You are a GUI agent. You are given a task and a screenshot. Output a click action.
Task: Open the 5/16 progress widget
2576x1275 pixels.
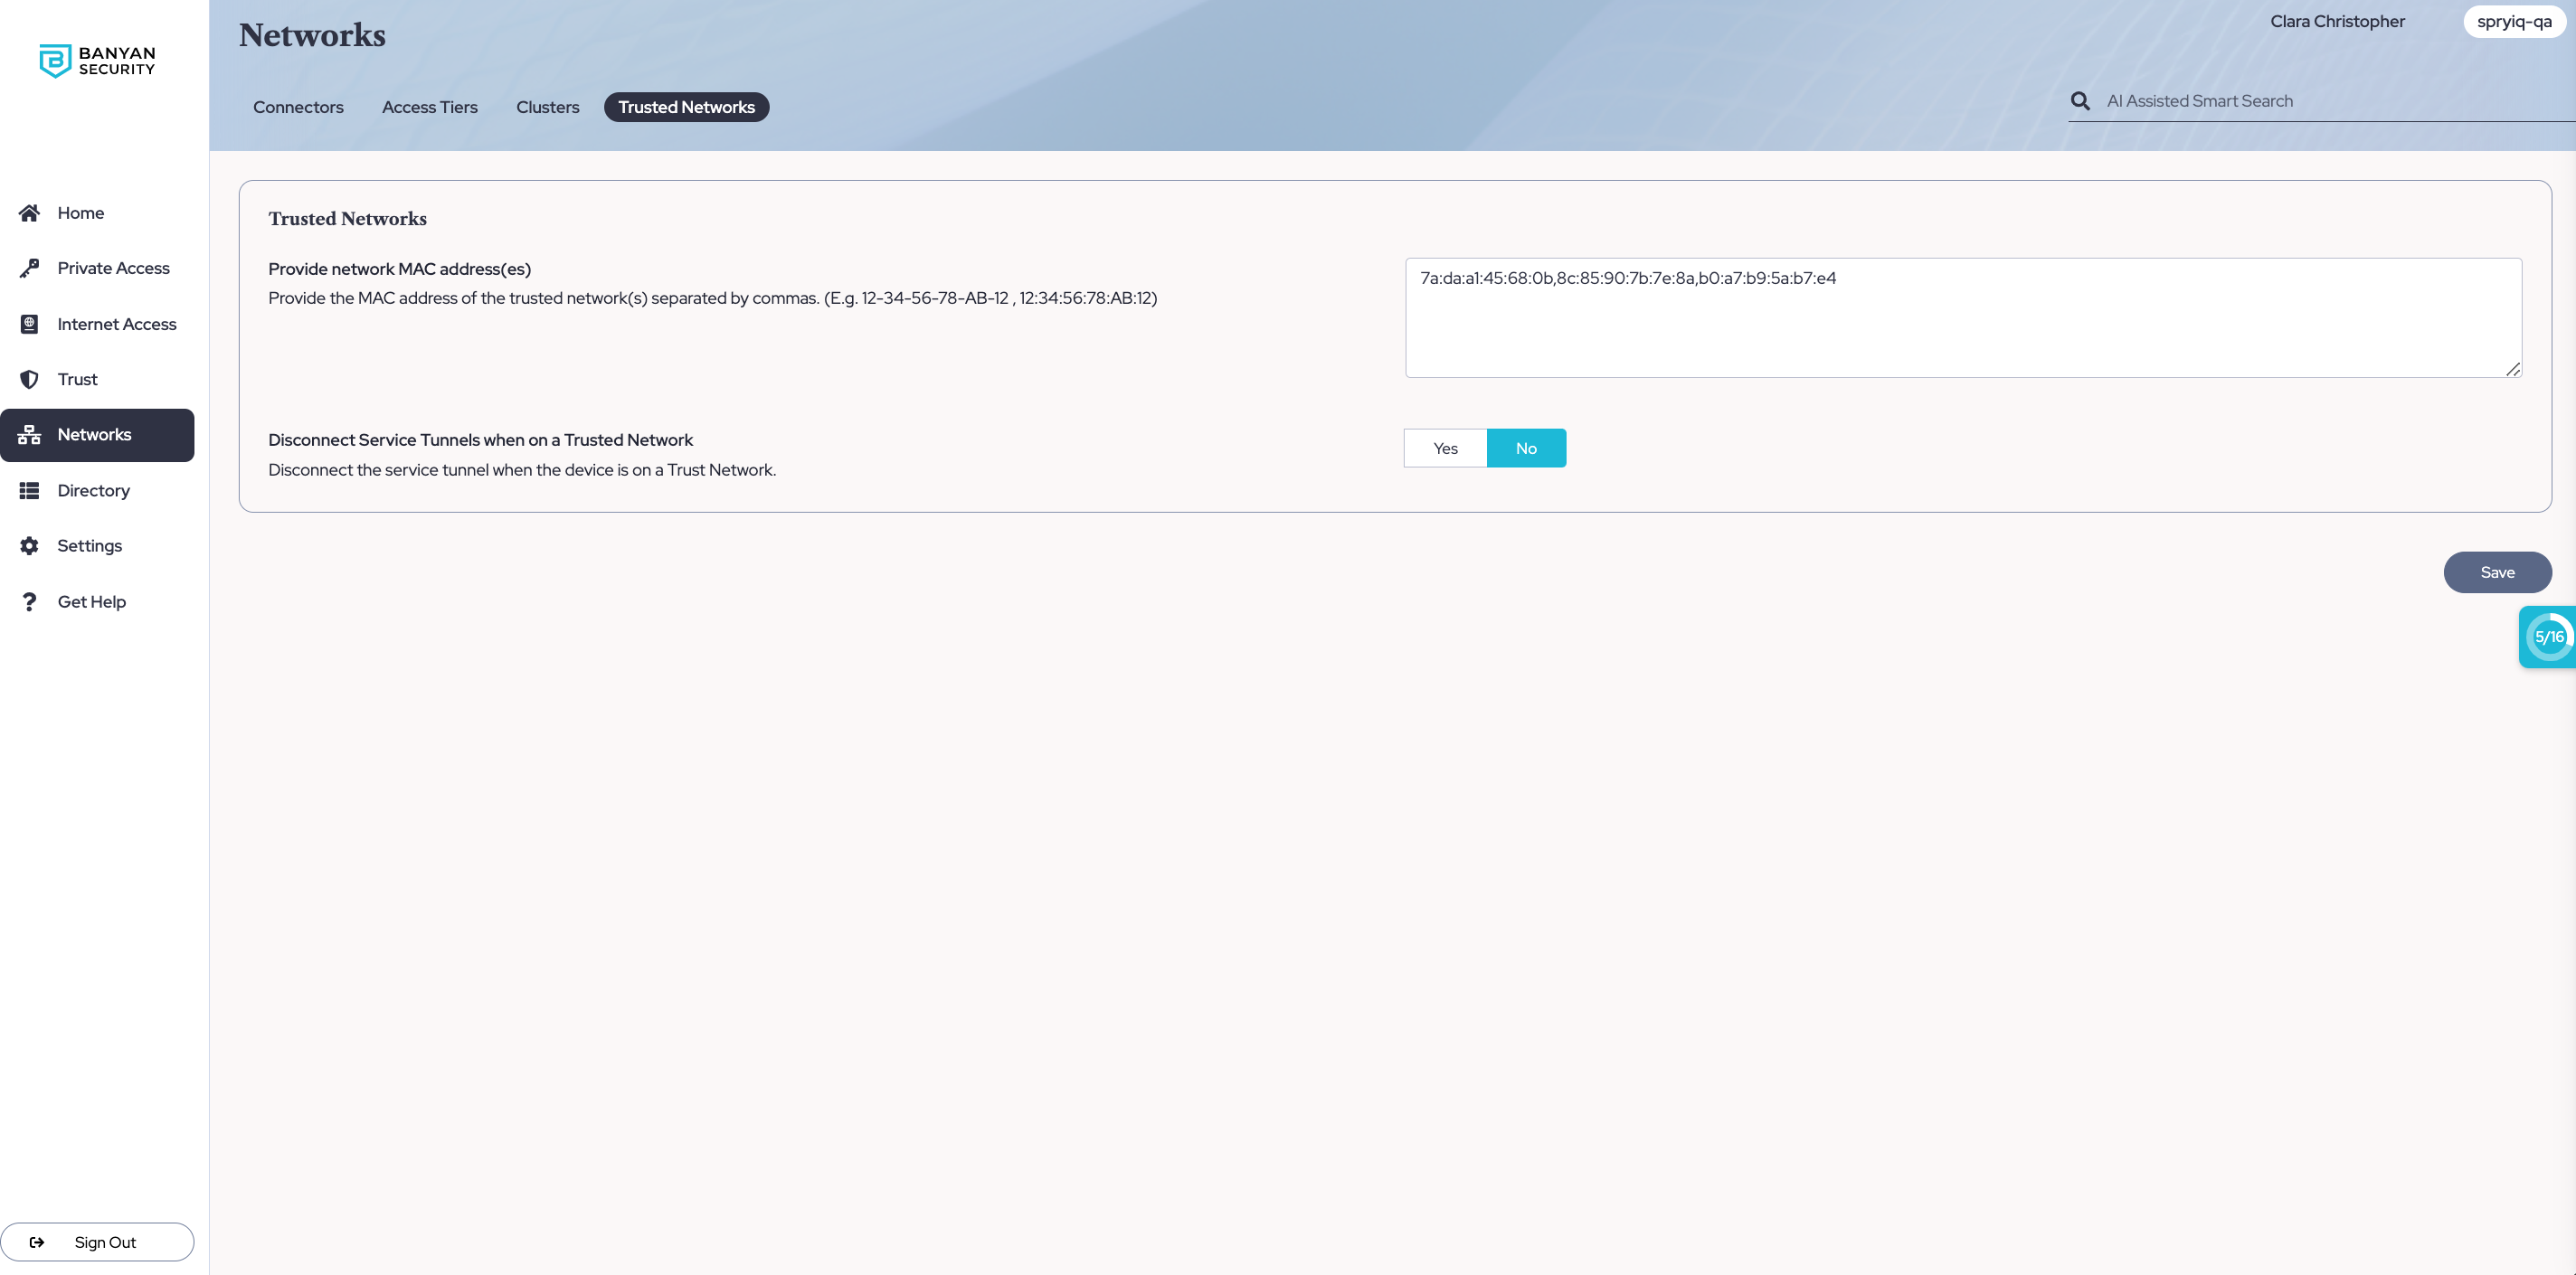tap(2548, 637)
